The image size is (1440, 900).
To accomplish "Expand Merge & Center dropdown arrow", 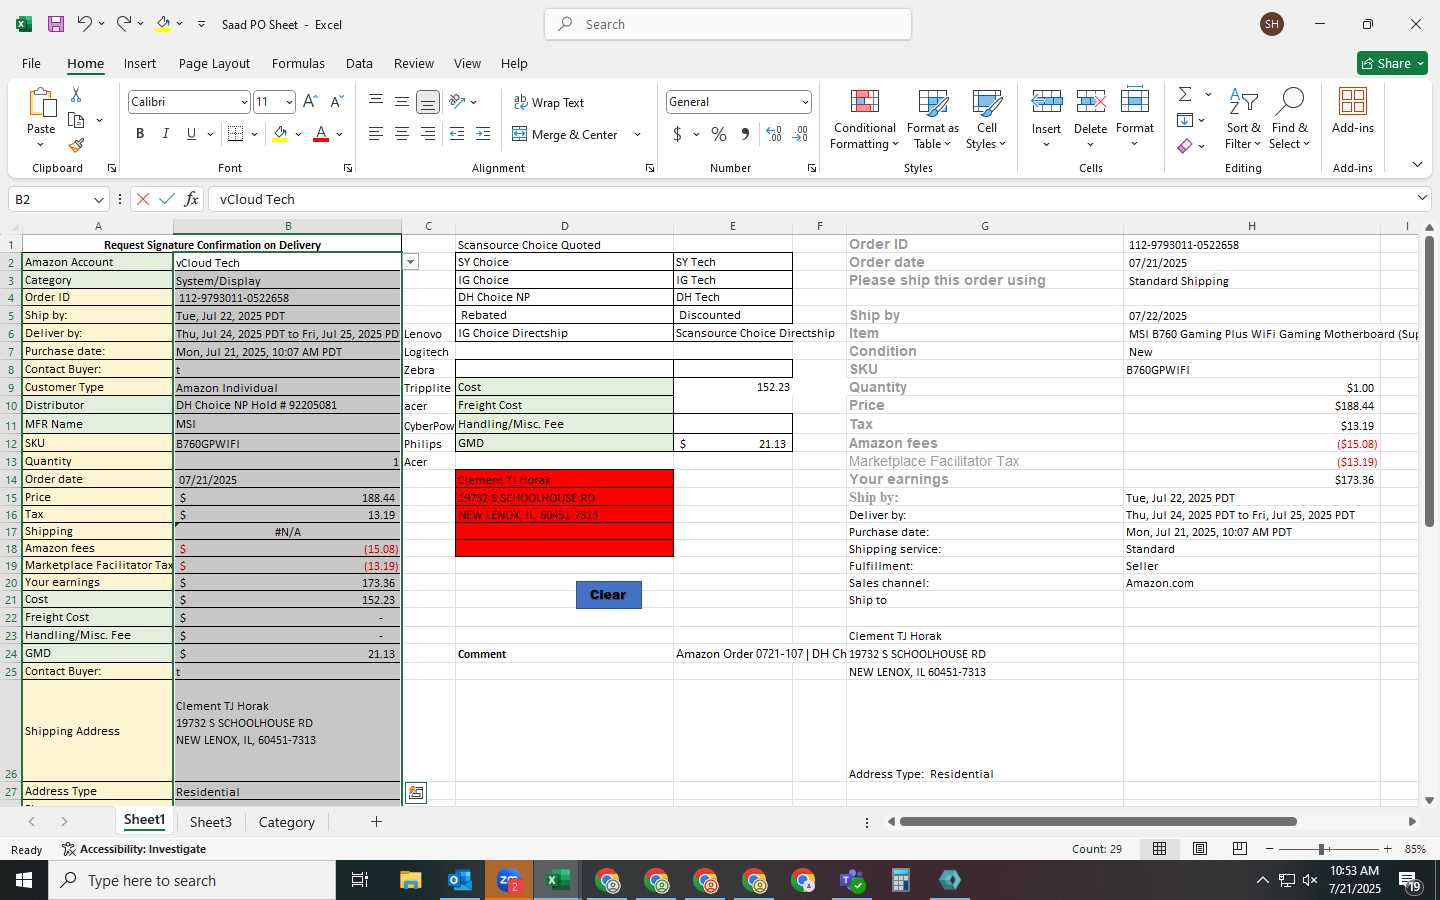I will coord(637,134).
